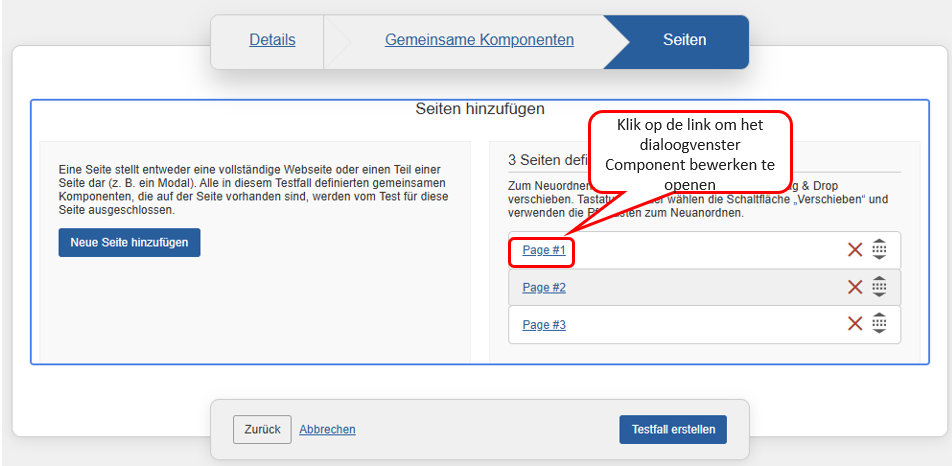This screenshot has height=466, width=952.
Task: Click the Seiten hinzufügen heading
Action: [479, 109]
